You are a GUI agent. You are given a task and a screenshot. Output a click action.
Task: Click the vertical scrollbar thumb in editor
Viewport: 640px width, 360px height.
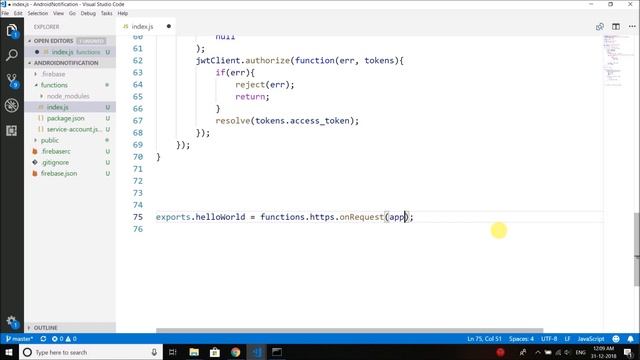(x=637, y=249)
